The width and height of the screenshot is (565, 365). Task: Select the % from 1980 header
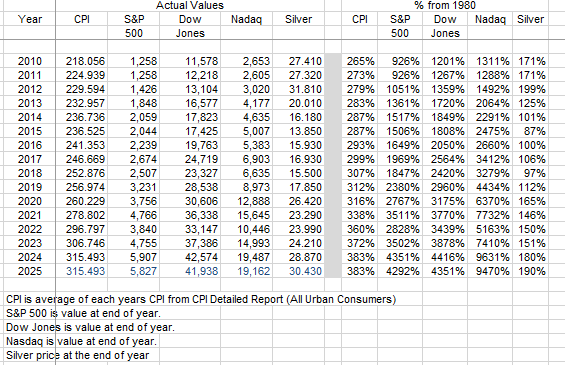[445, 5]
